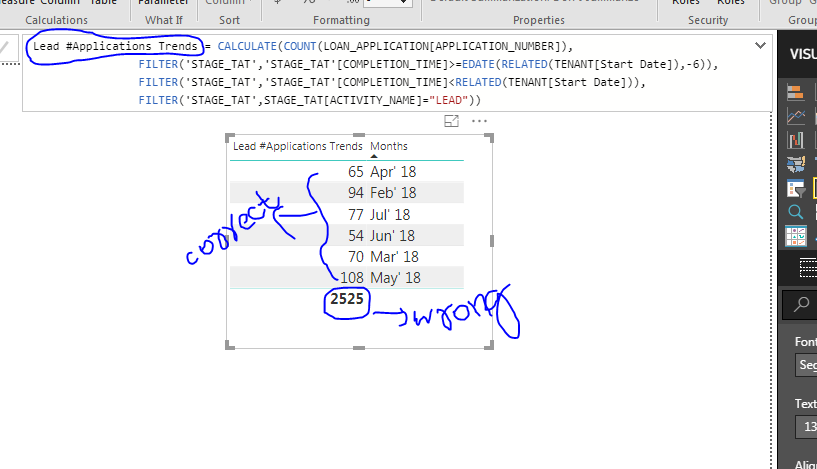
Task: Click the value 54 in table
Action: [356, 236]
